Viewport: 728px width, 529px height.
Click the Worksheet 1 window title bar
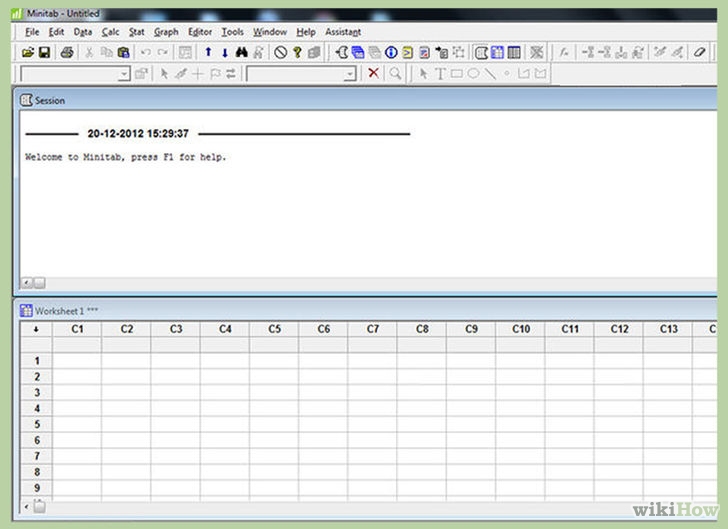pos(368,310)
